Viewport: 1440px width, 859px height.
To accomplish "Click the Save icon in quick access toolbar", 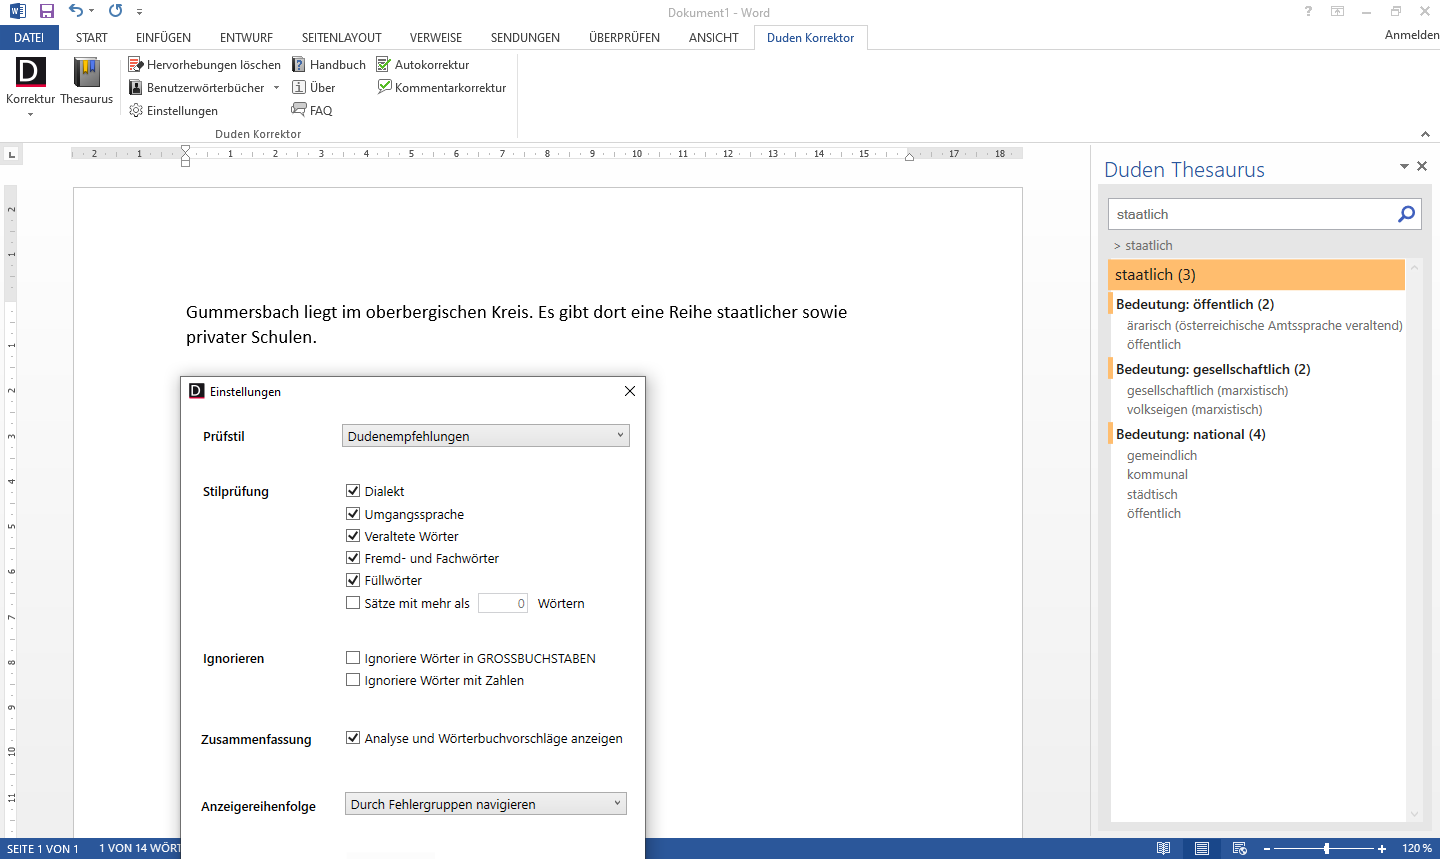I will (x=47, y=12).
